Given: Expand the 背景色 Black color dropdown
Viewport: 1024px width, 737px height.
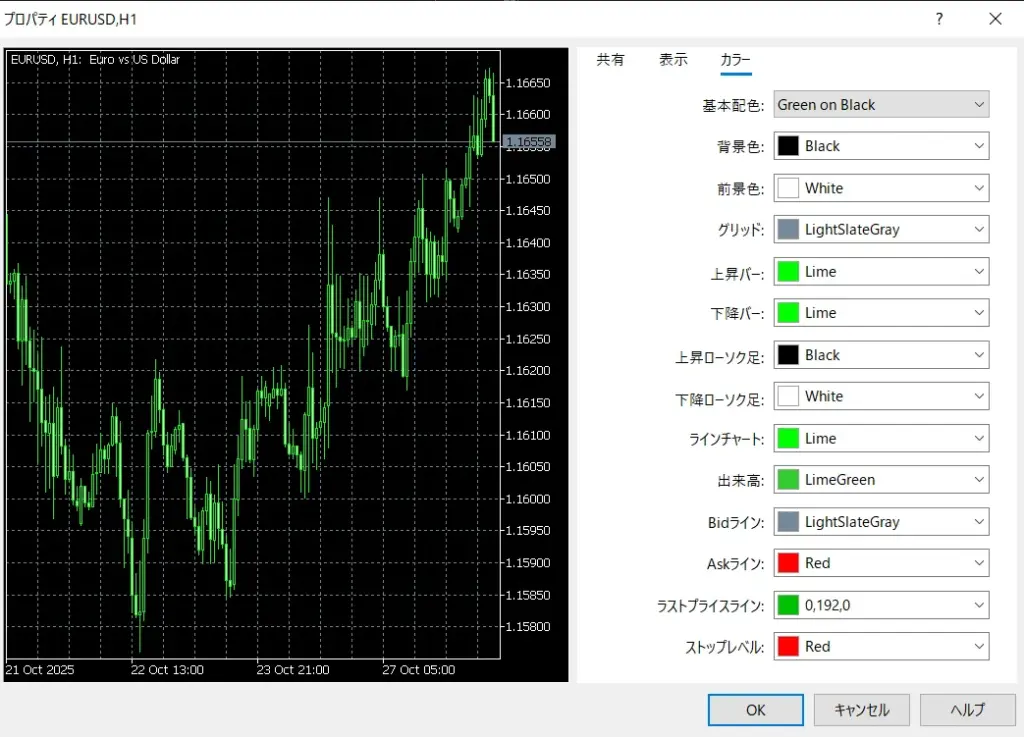Looking at the screenshot, I should coord(881,146).
